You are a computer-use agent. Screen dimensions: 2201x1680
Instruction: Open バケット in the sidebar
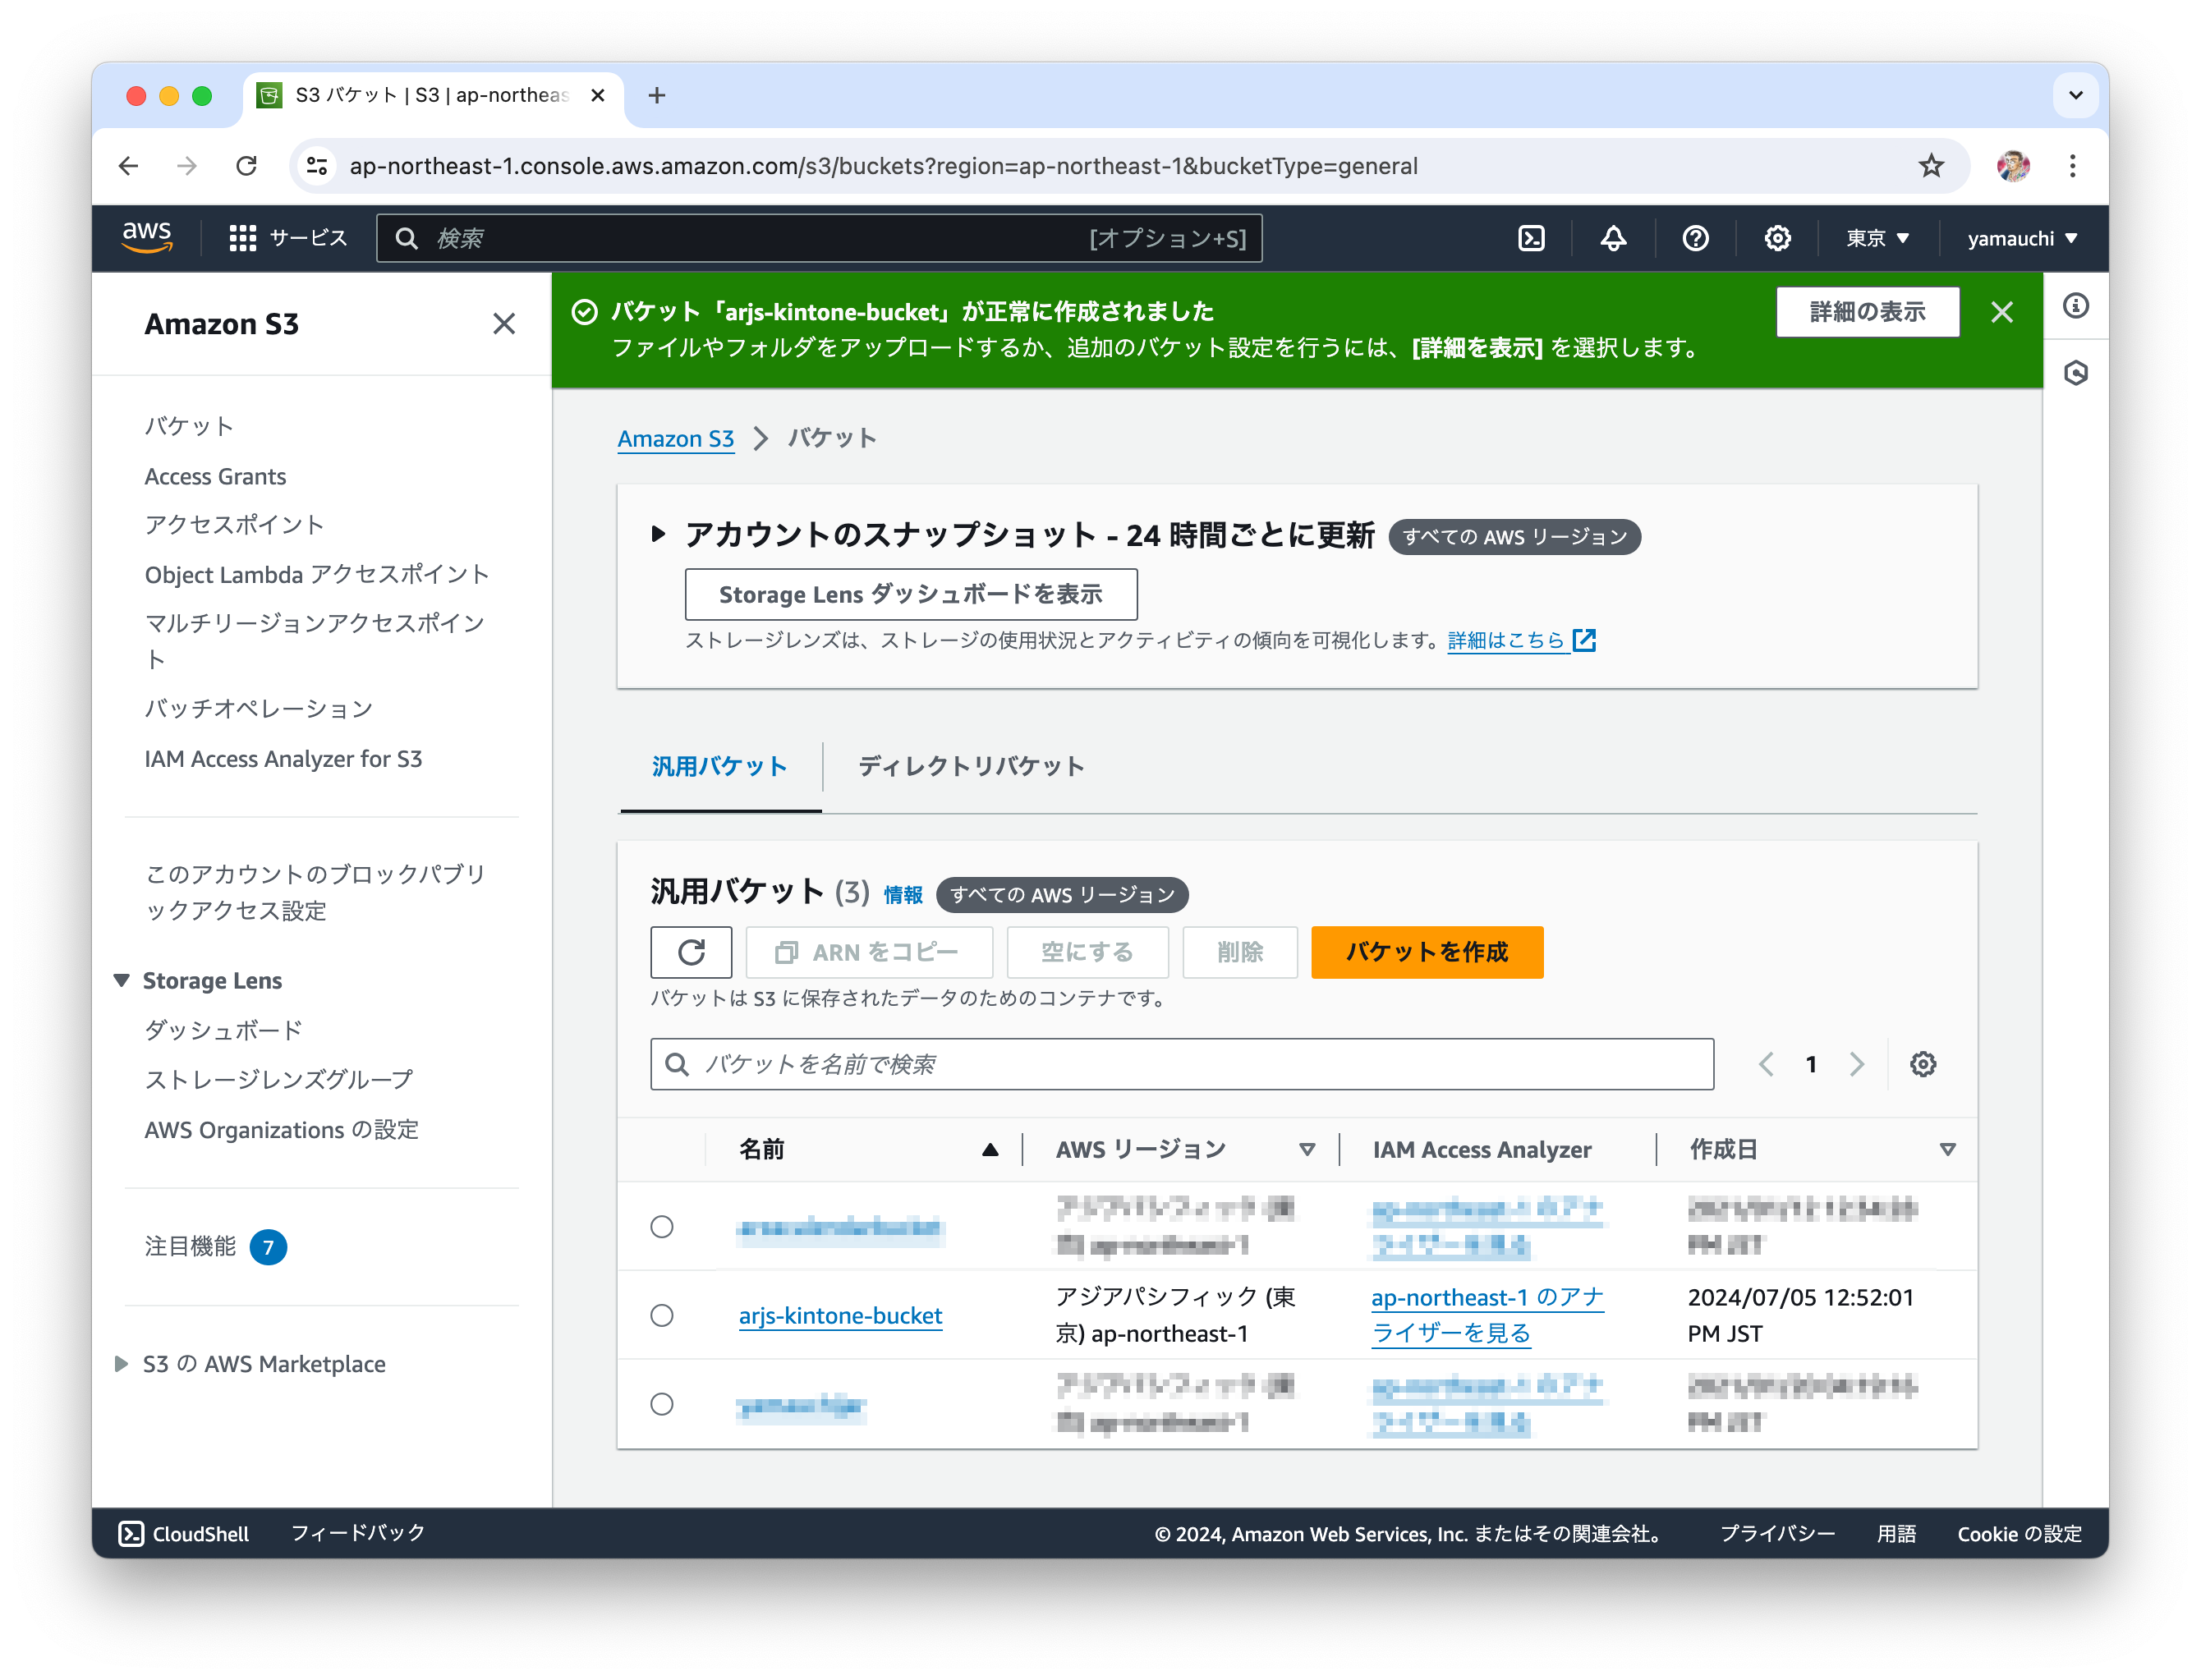click(x=189, y=427)
